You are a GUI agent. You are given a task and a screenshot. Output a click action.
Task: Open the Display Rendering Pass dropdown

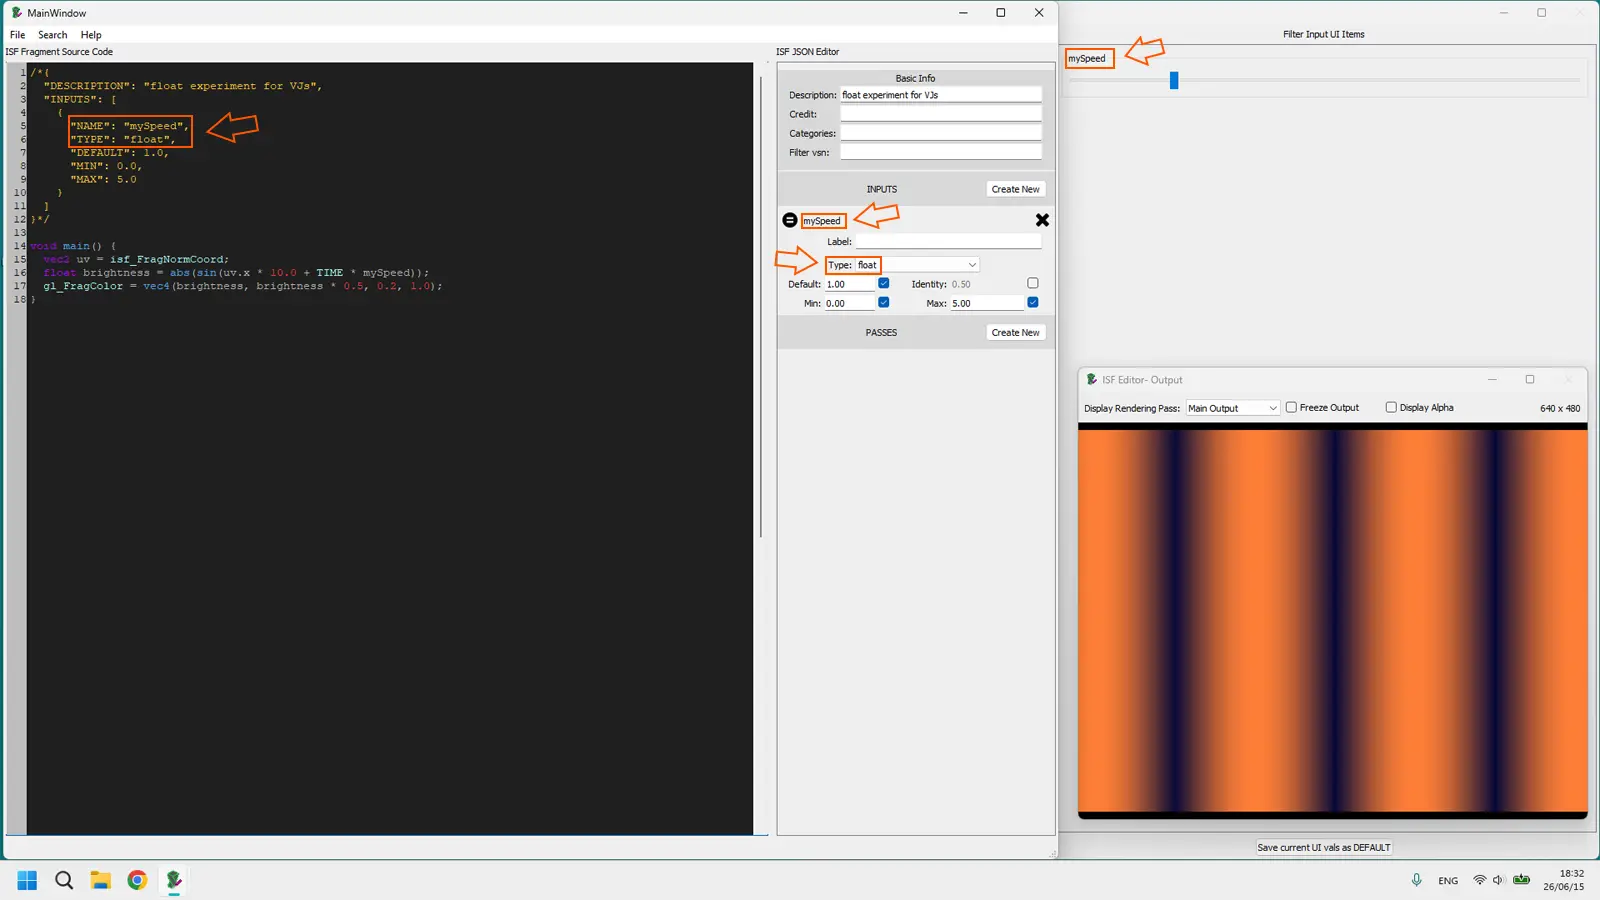coord(1232,408)
